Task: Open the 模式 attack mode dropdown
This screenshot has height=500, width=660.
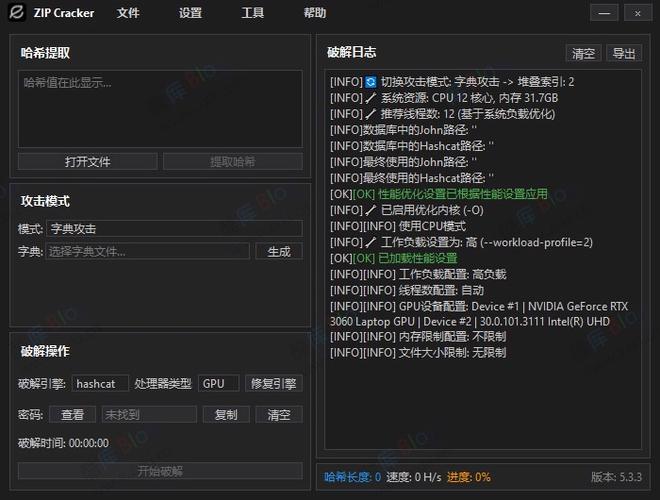Action: click(174, 229)
